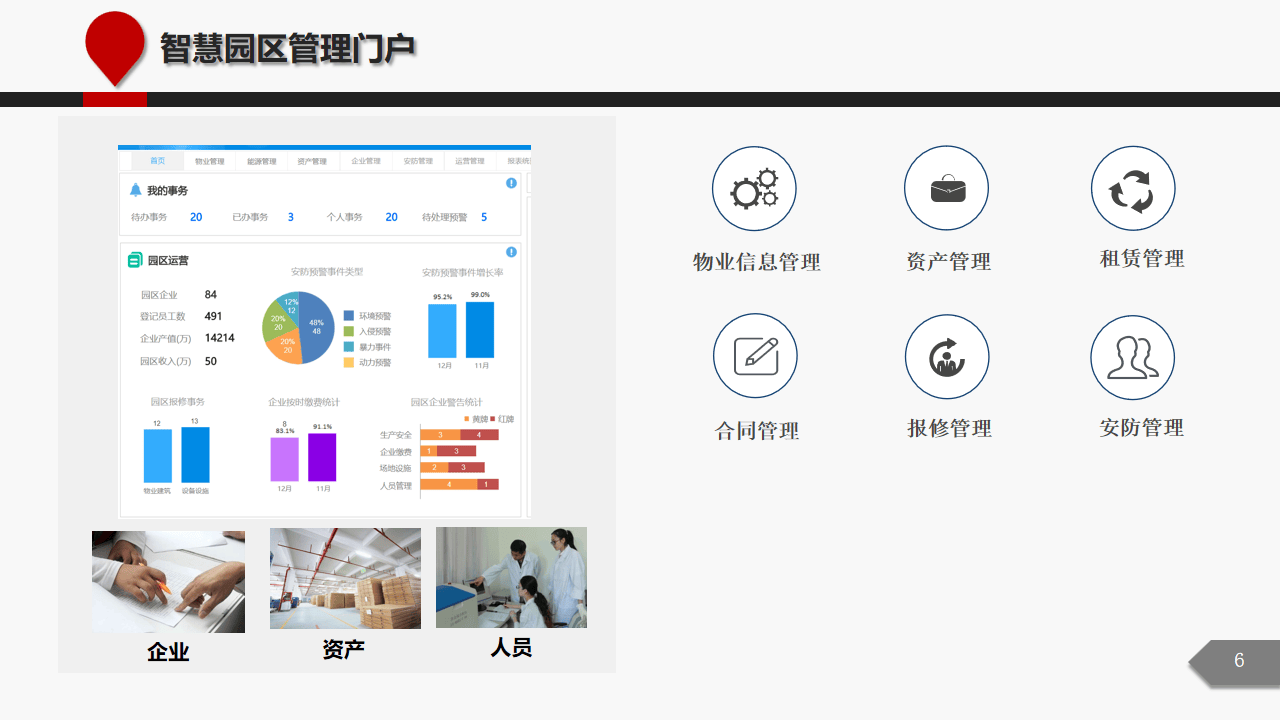
Task: Click the info icon in 我的事务 panel
Action: tap(511, 183)
